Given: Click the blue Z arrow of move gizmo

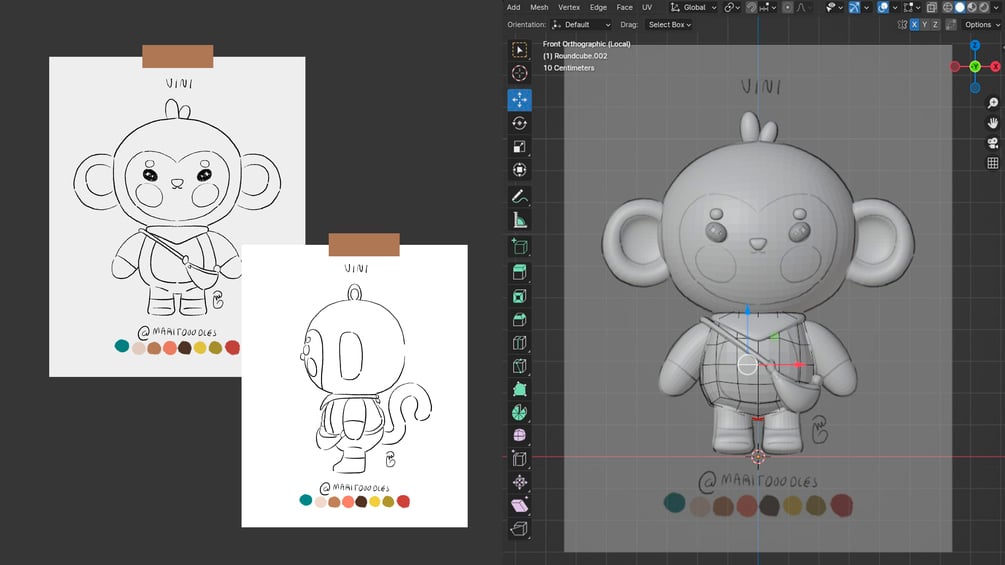Looking at the screenshot, I should click(747, 310).
